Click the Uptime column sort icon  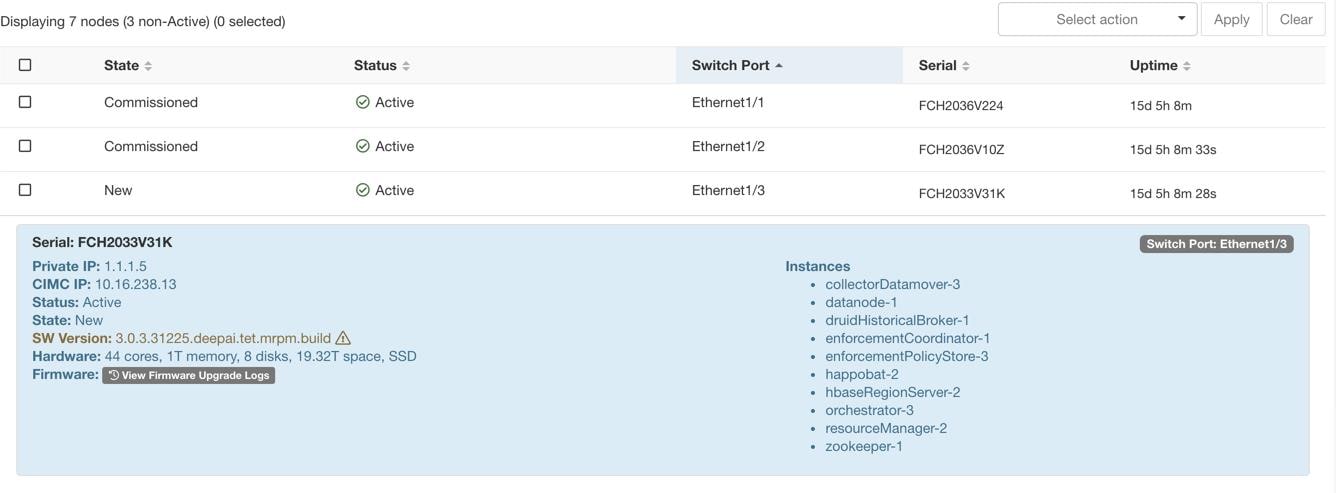(x=1187, y=66)
